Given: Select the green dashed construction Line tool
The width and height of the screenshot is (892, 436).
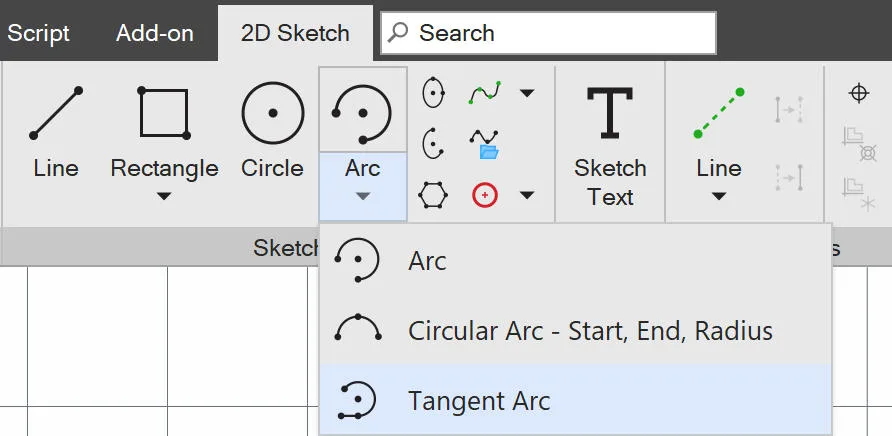Looking at the screenshot, I should [x=719, y=130].
